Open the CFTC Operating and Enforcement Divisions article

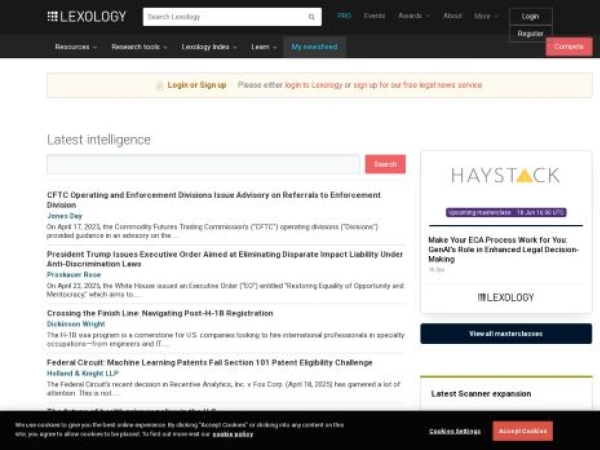[214, 200]
